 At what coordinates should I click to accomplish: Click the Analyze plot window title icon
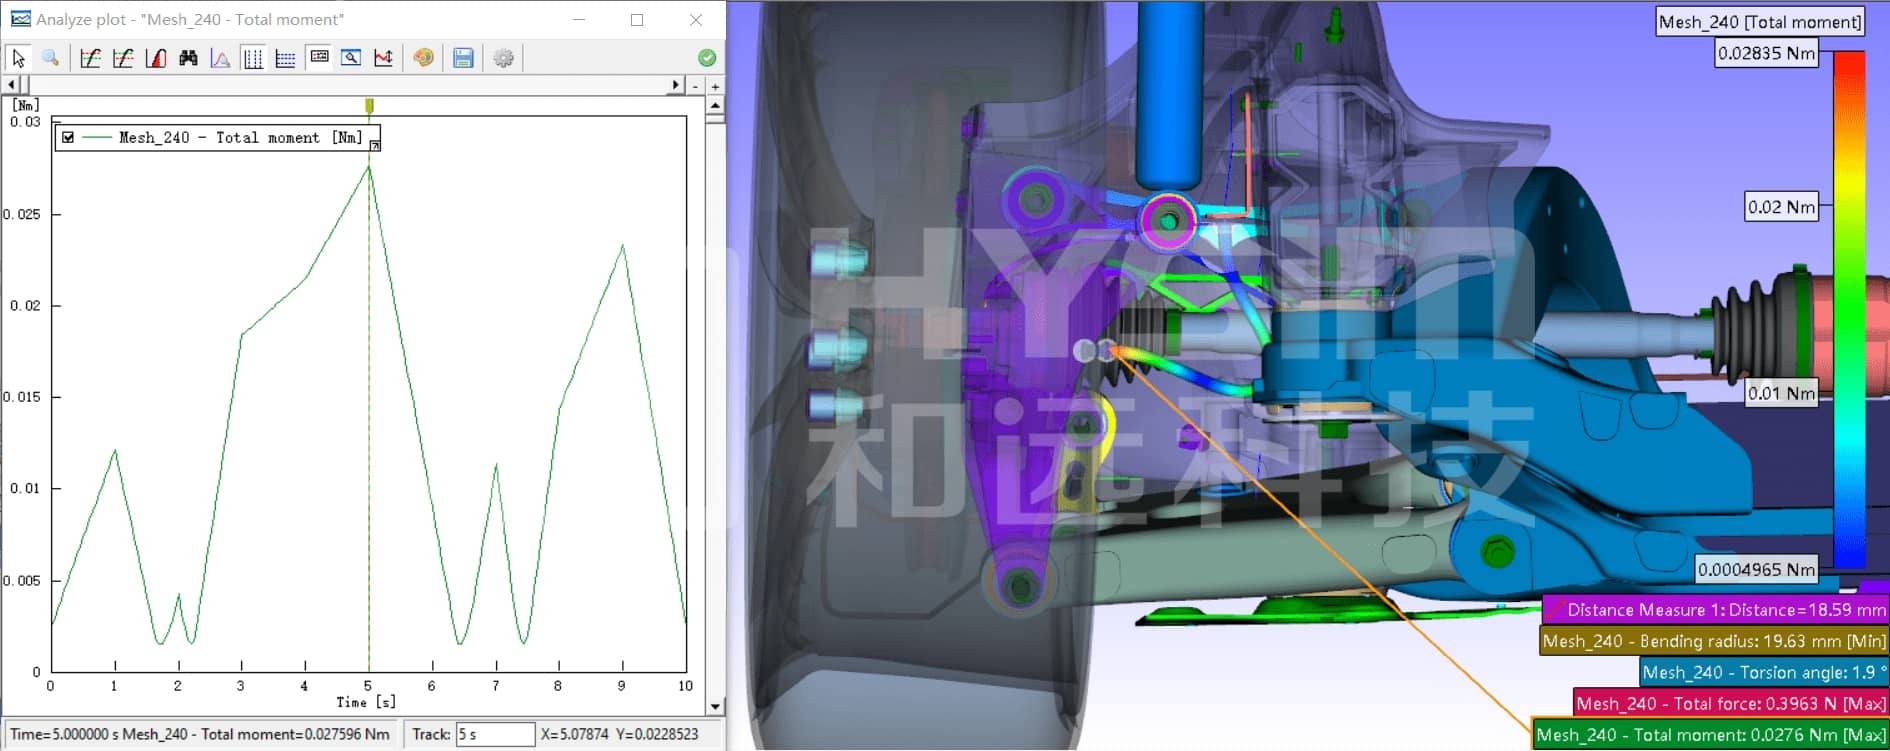point(20,19)
